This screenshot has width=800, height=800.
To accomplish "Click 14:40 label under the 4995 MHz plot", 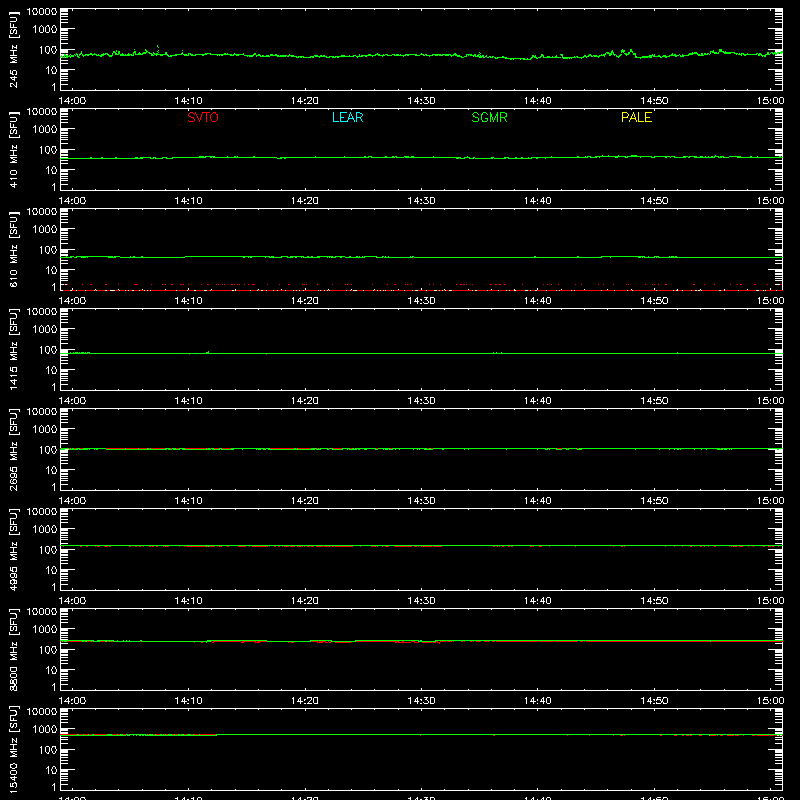I will pyautogui.click(x=538, y=601).
